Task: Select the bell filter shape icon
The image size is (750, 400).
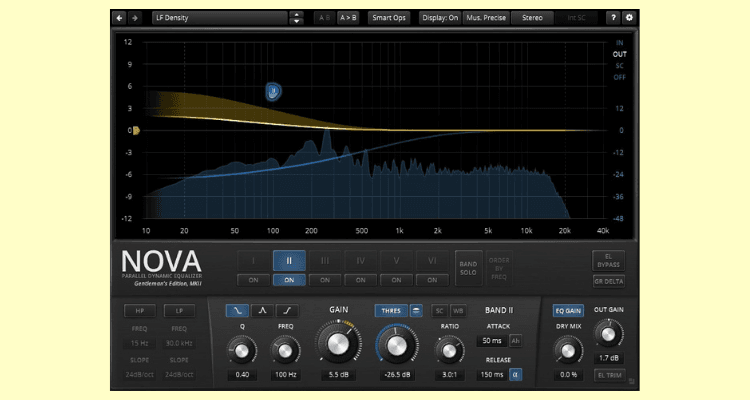Action: (x=262, y=311)
